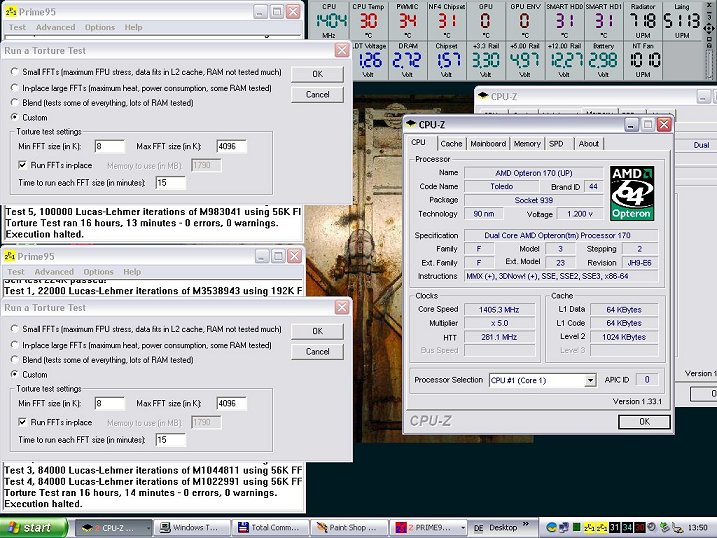Click the Prime95 icon in the lower Prime95 title bar
717x538 pixels.
[10, 256]
